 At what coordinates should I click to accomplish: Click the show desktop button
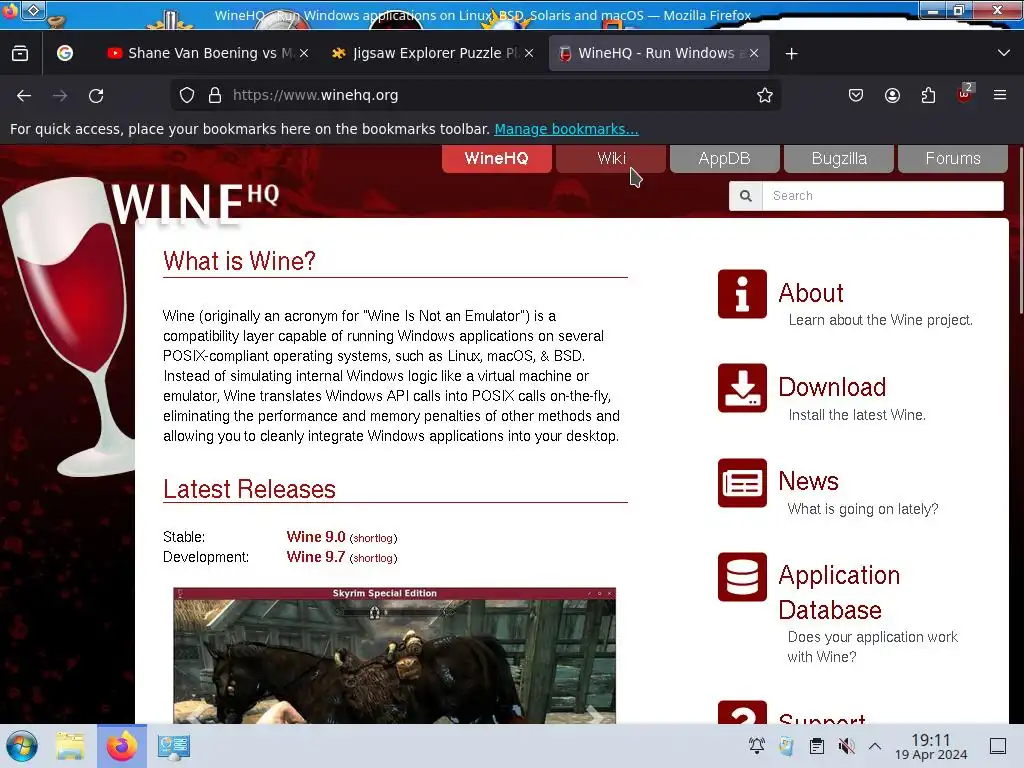(x=998, y=746)
